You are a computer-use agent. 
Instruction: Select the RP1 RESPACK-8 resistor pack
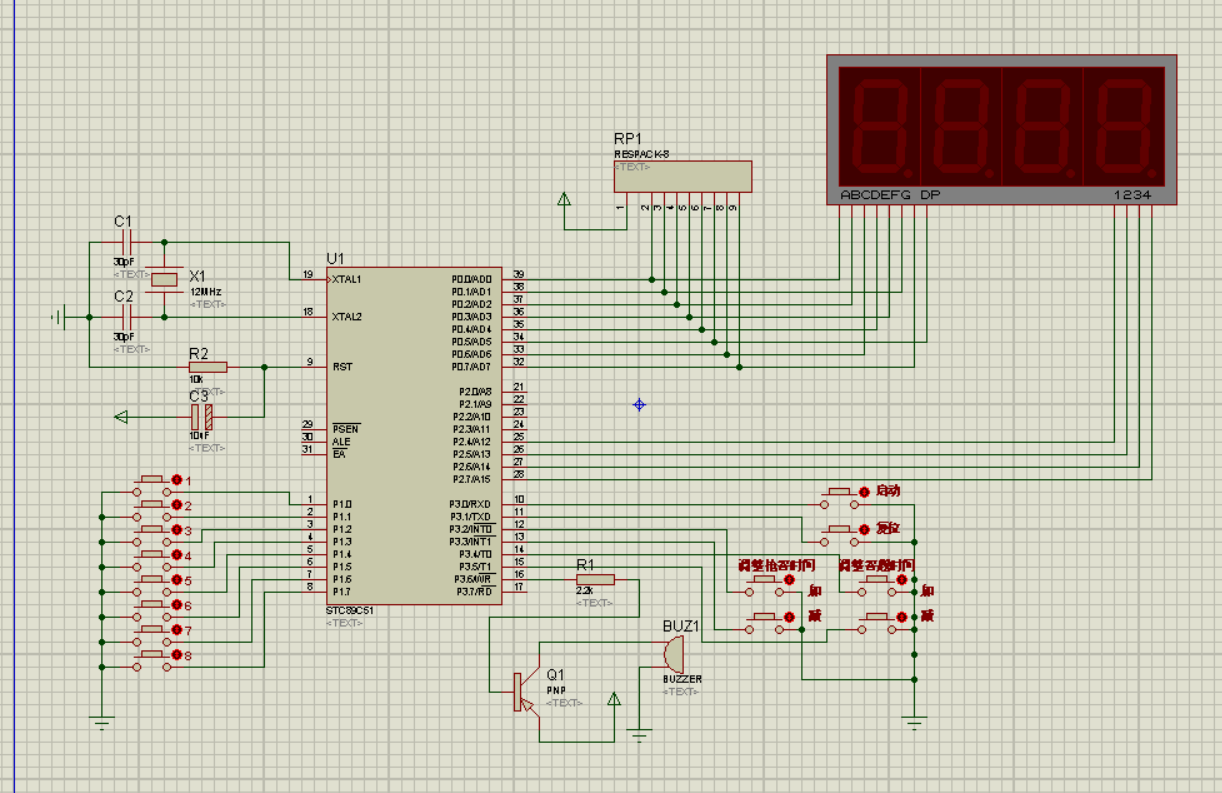pyautogui.click(x=682, y=177)
